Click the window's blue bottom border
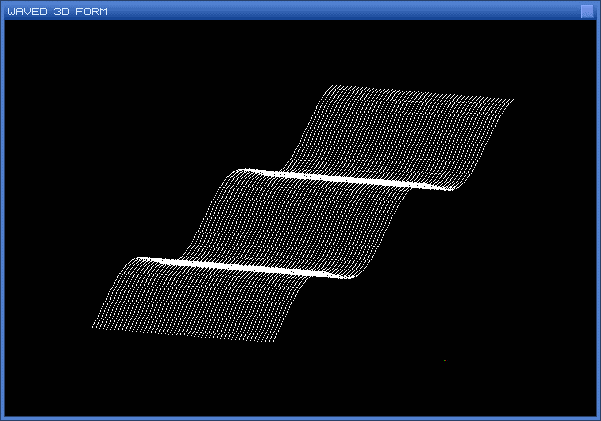The height and width of the screenshot is (421, 601). pyautogui.click(x=300, y=418)
